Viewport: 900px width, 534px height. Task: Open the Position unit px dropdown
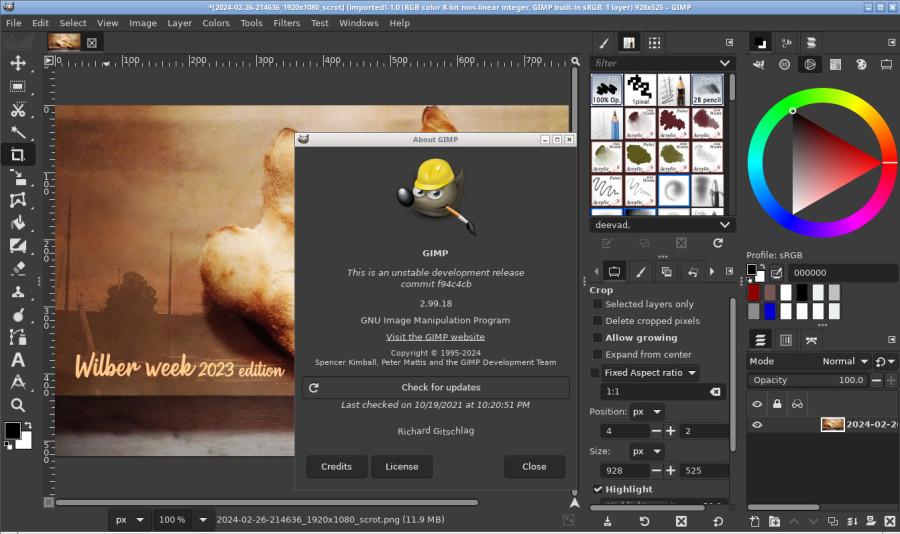[x=646, y=412]
